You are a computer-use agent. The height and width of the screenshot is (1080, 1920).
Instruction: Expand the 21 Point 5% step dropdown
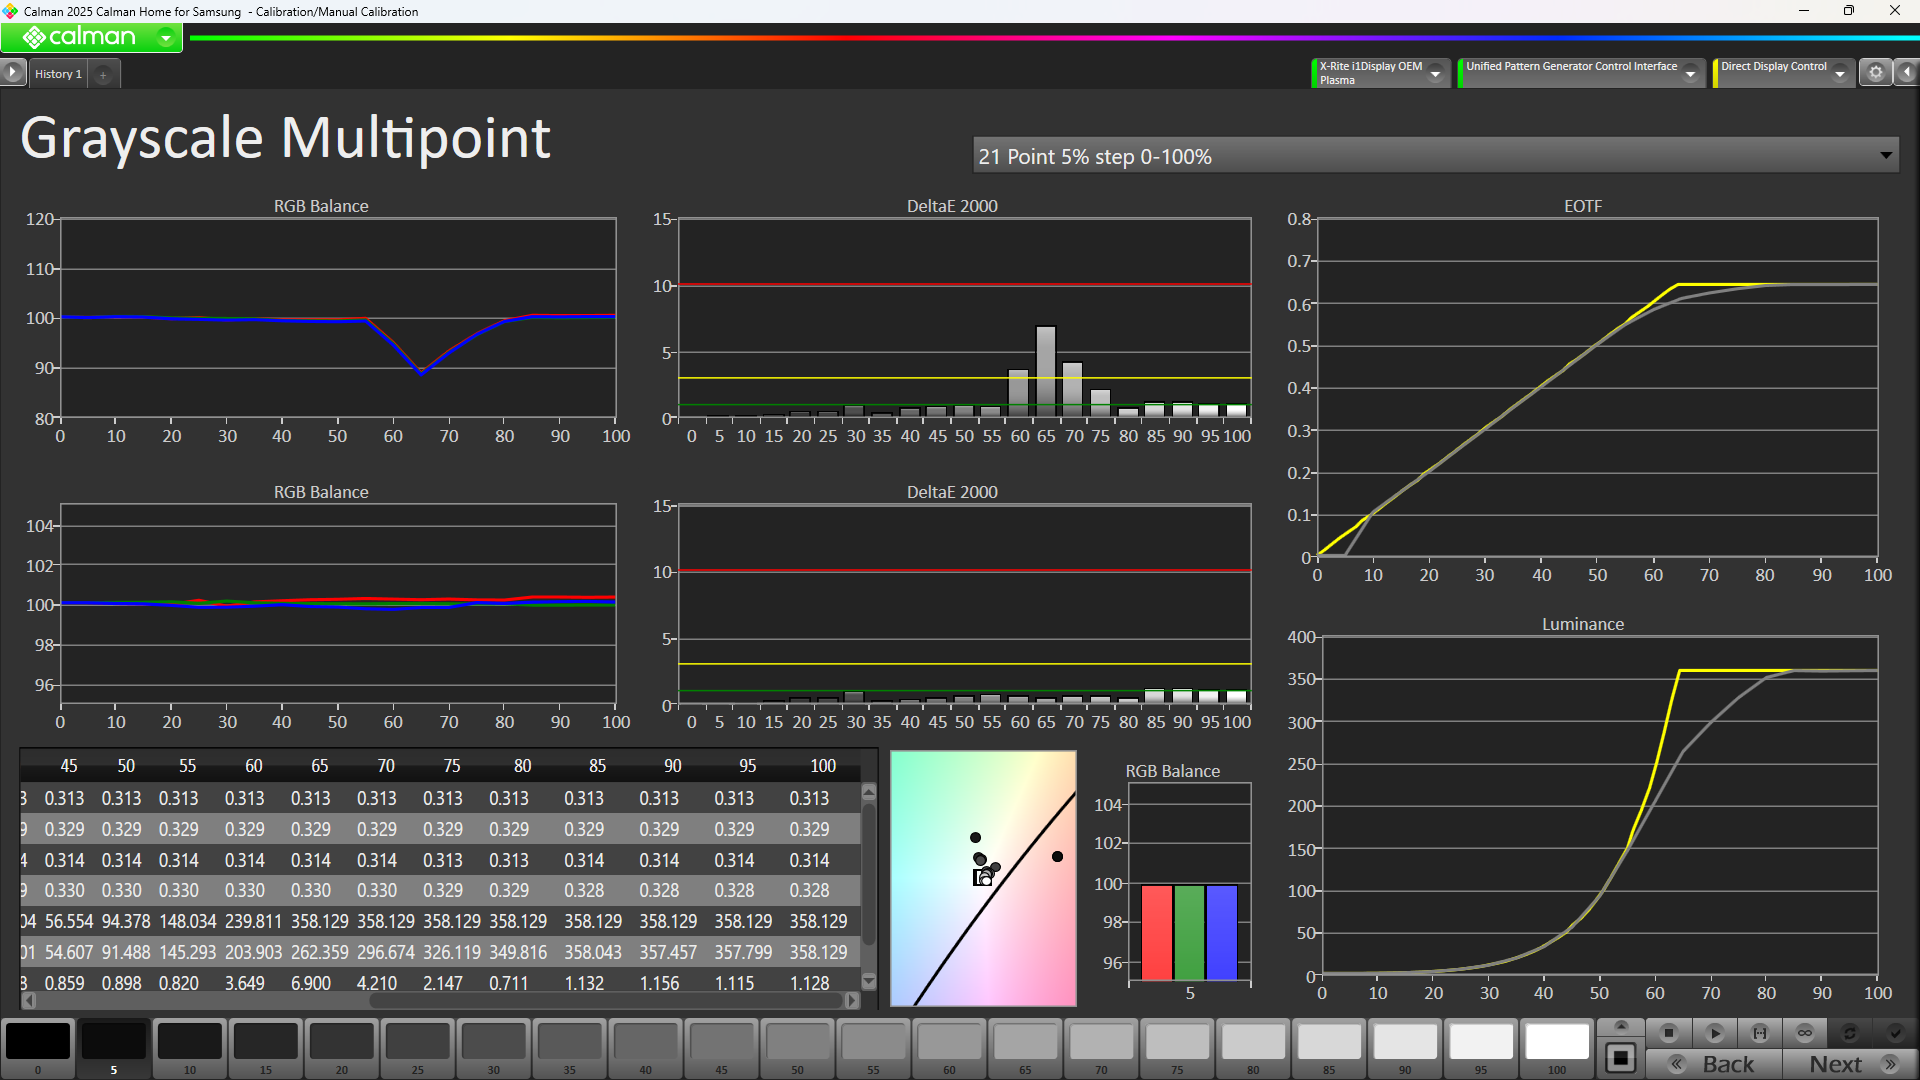point(1885,156)
